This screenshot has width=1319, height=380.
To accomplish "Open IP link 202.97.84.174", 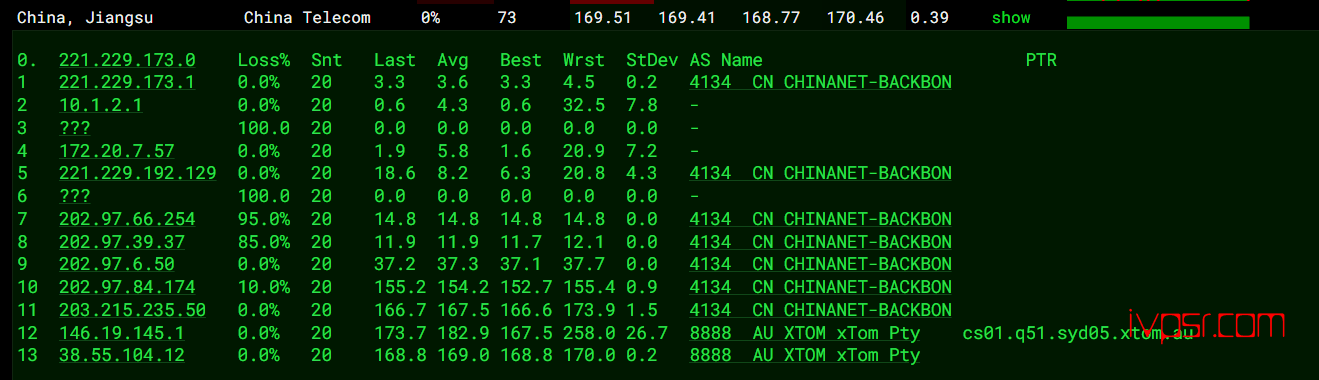I will (x=127, y=287).
